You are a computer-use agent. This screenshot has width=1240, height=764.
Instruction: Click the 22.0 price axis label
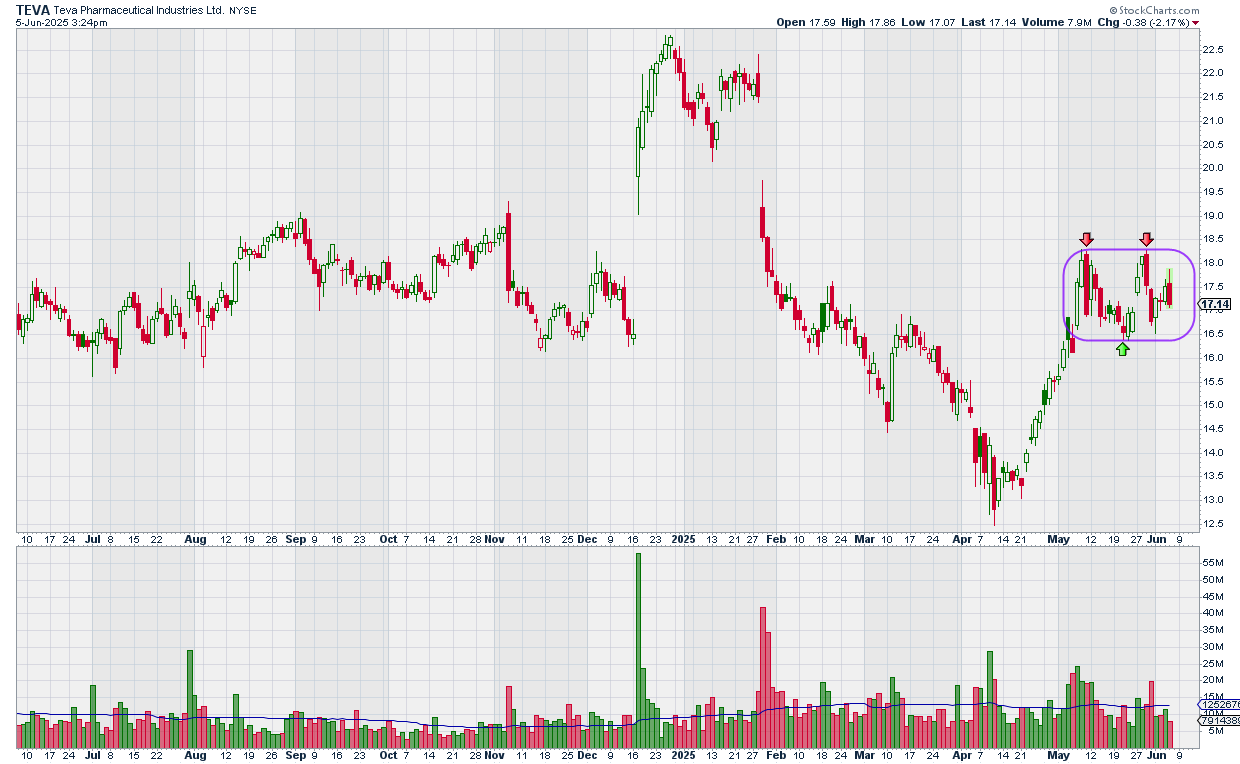click(1213, 73)
